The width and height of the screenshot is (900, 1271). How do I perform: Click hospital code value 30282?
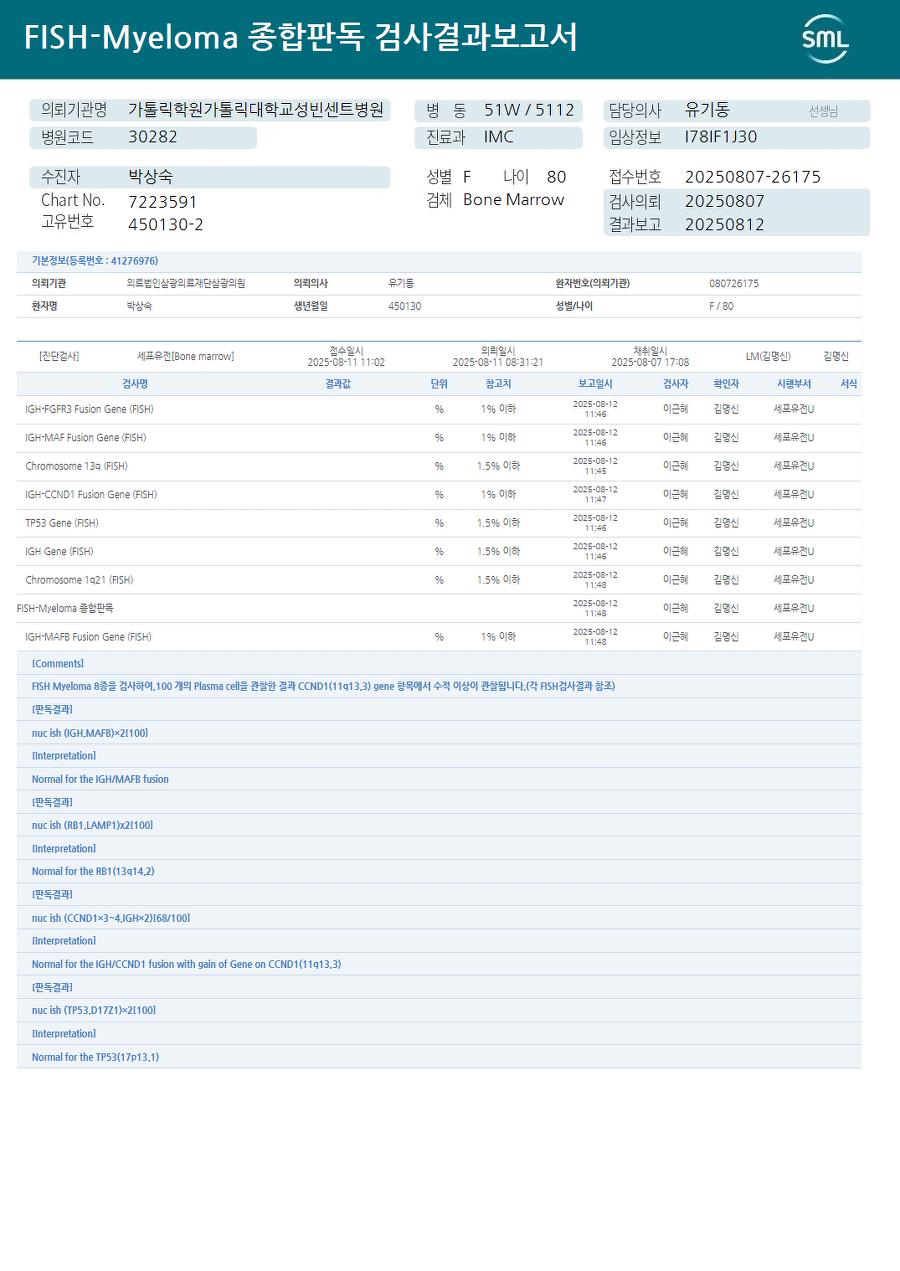(x=153, y=137)
